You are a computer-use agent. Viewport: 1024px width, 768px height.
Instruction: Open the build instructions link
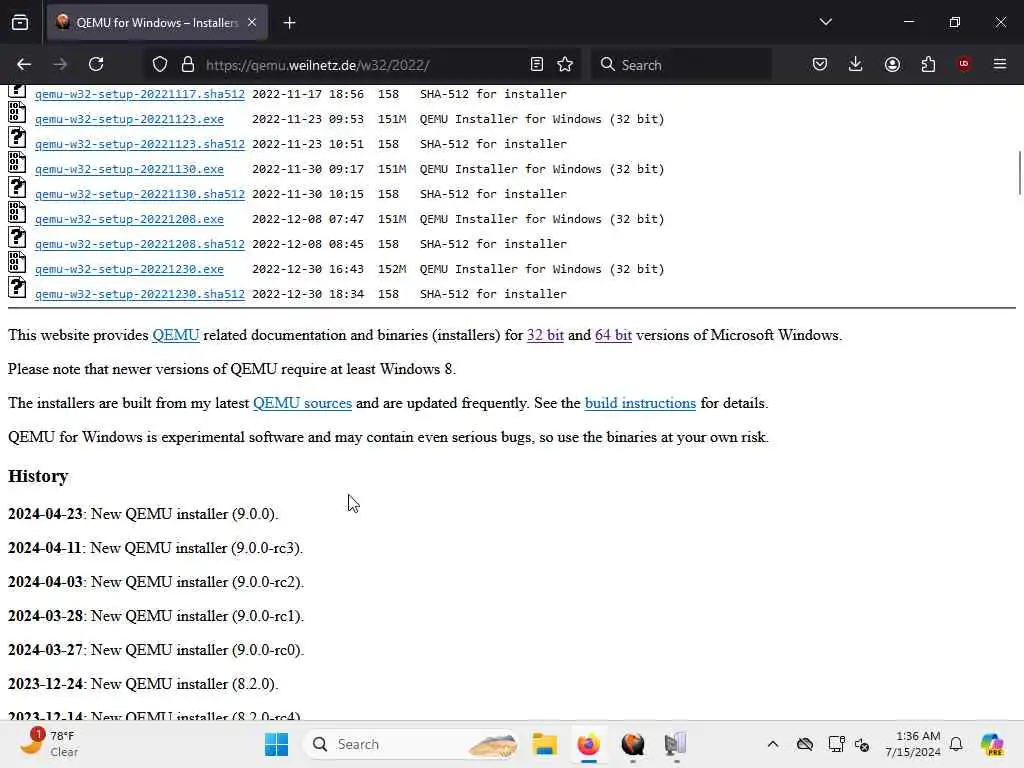pyautogui.click(x=640, y=403)
